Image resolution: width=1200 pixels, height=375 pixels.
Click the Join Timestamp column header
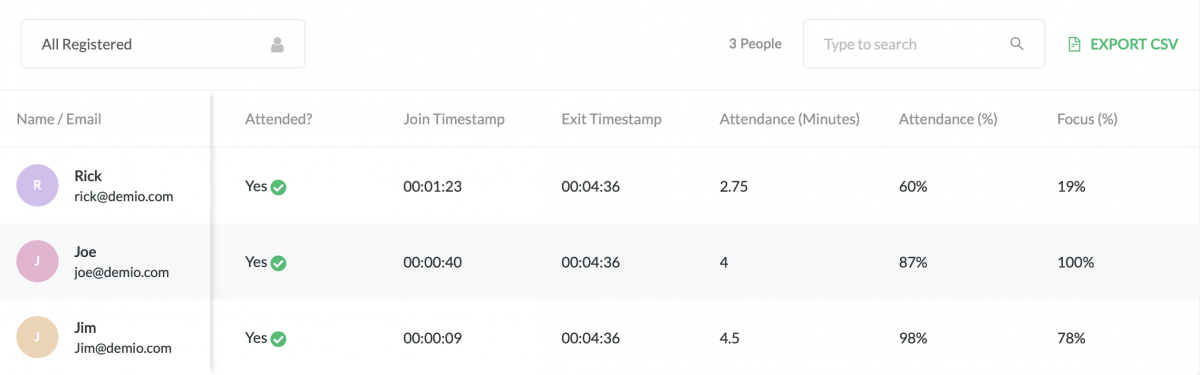click(x=454, y=119)
